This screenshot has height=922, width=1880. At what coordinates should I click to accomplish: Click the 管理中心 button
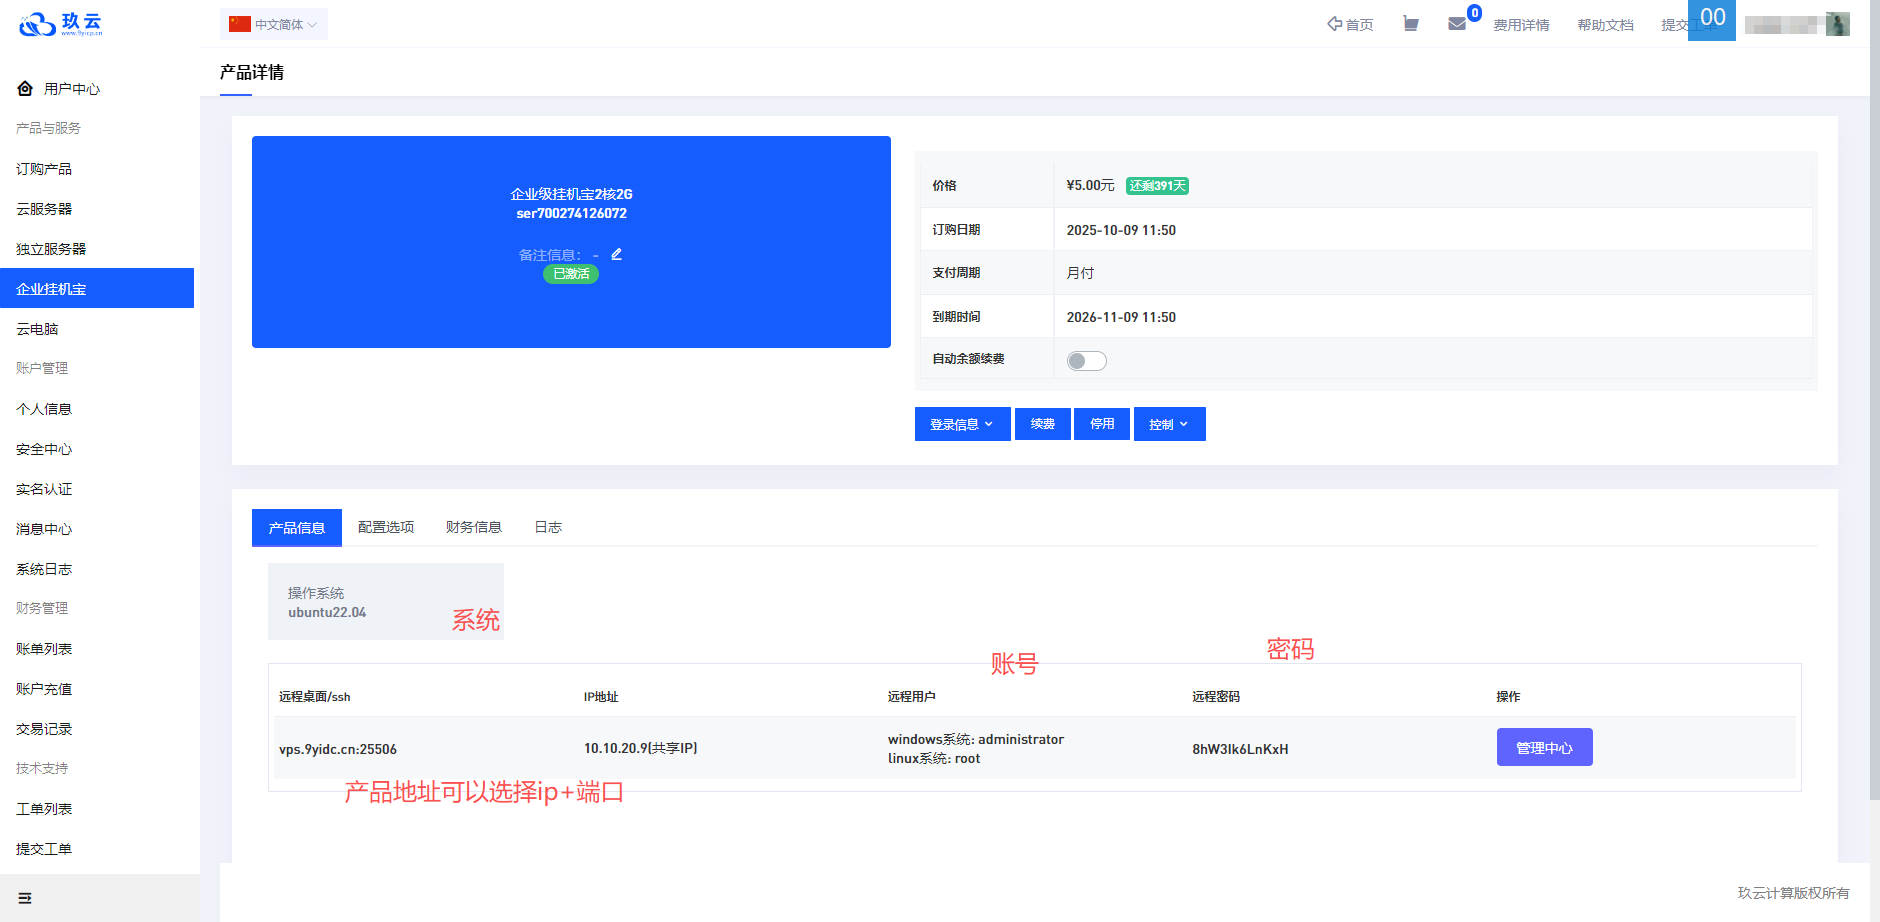(x=1544, y=748)
